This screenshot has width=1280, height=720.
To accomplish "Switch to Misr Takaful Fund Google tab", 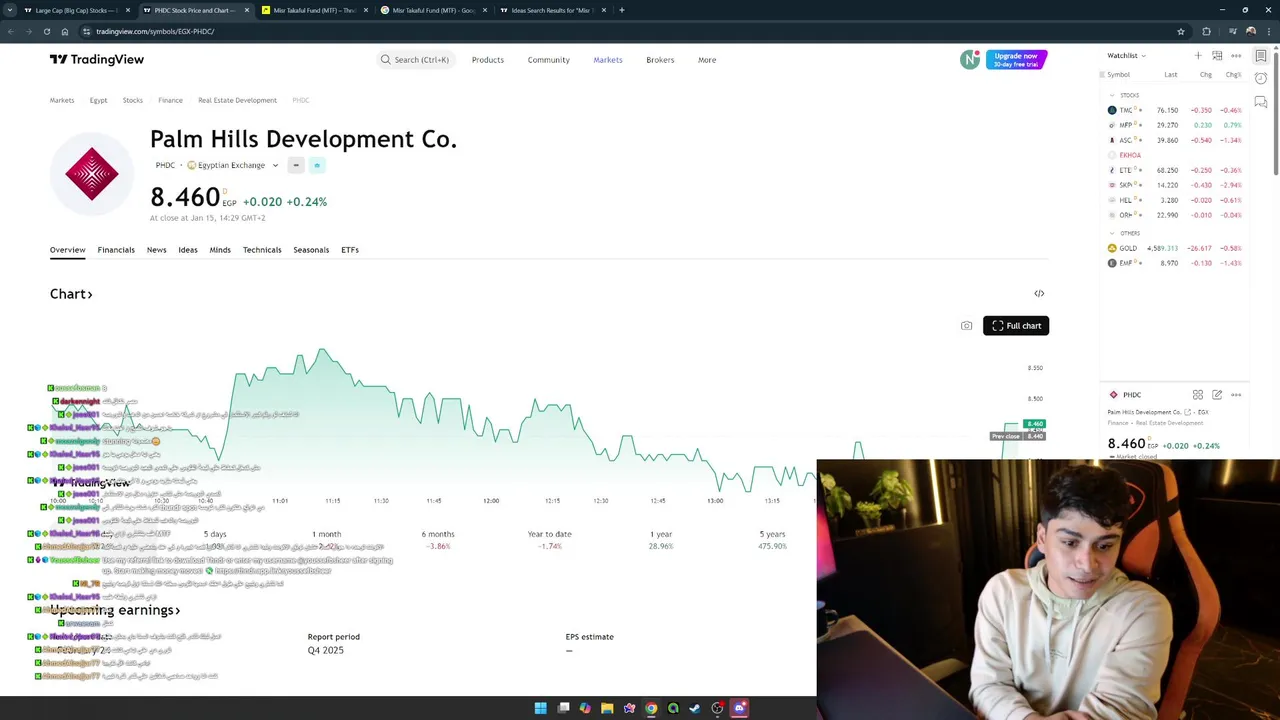I will click(x=434, y=10).
